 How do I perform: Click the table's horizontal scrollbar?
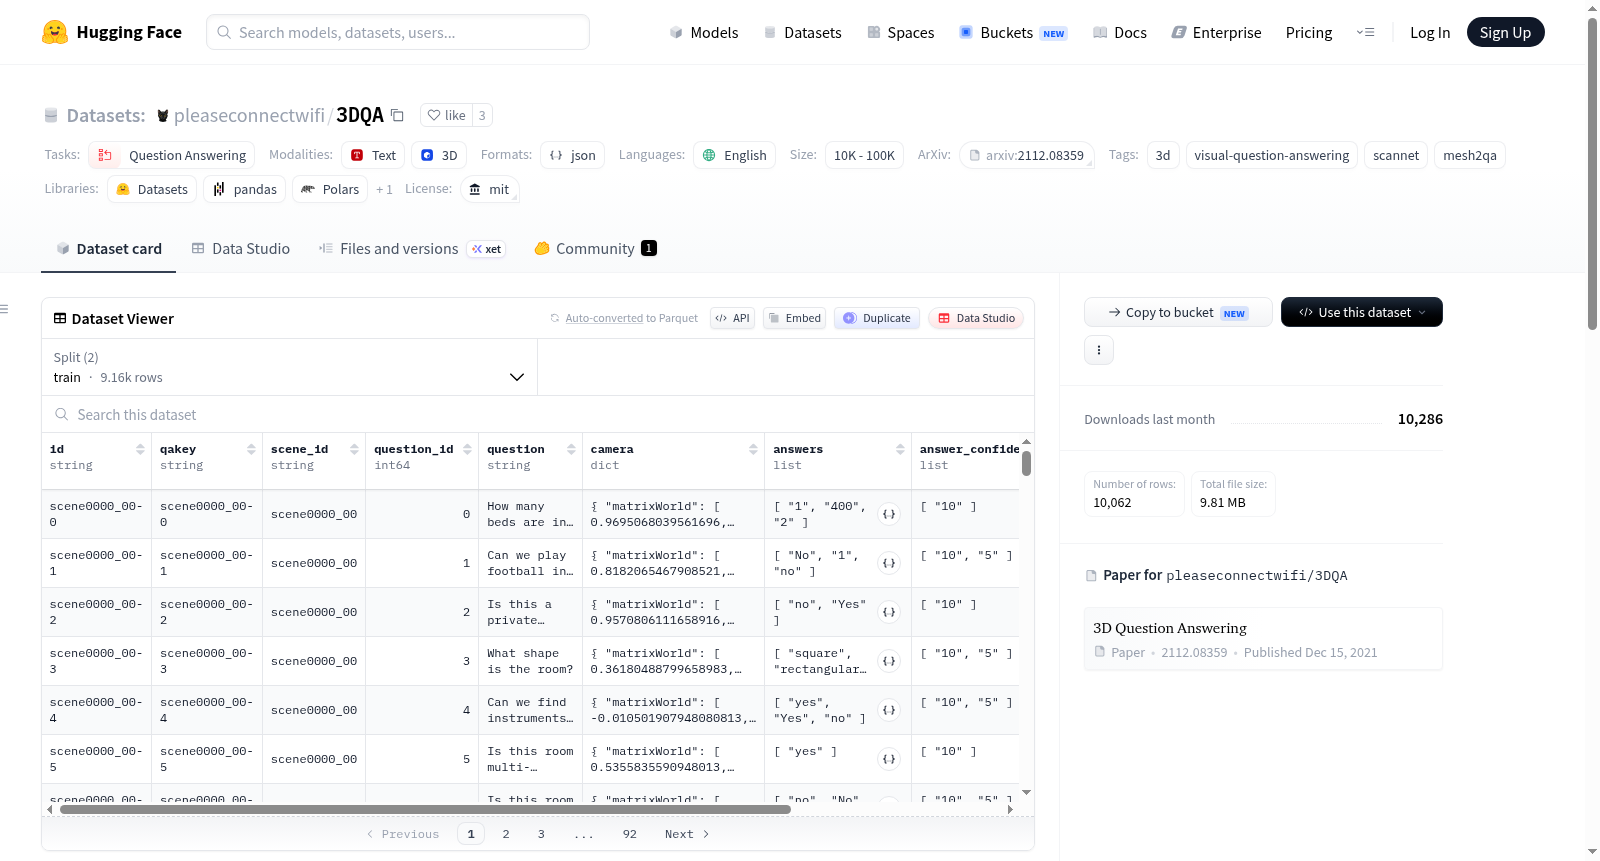pos(425,809)
